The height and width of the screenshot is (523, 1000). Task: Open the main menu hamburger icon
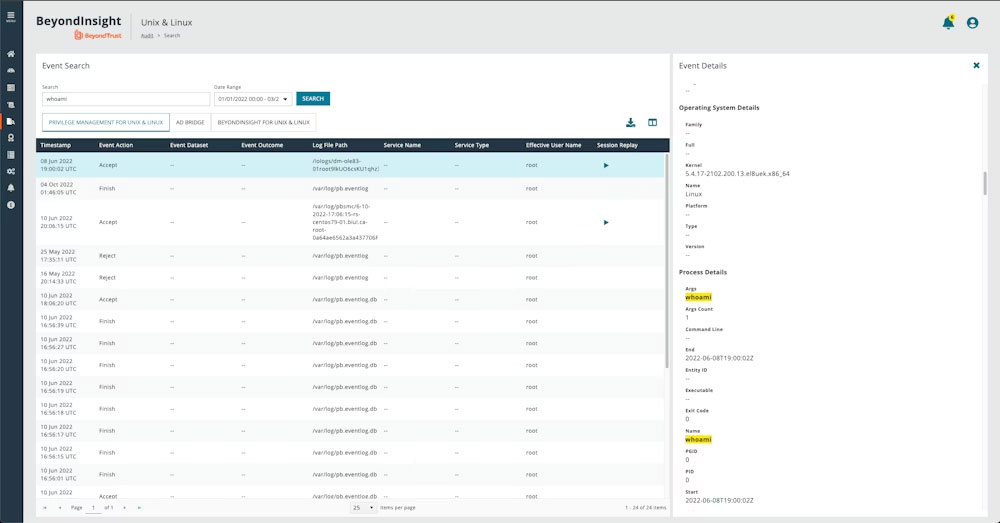10,16
